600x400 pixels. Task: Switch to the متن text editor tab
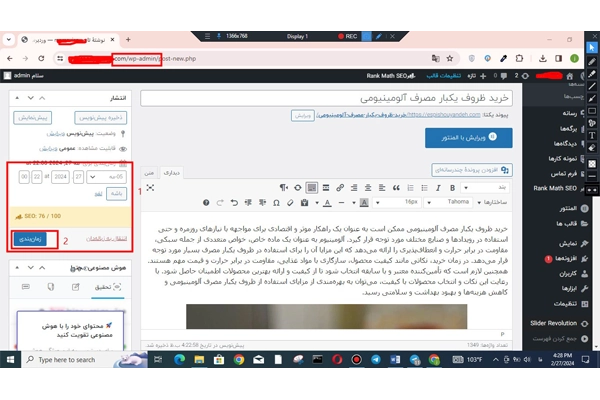(149, 173)
